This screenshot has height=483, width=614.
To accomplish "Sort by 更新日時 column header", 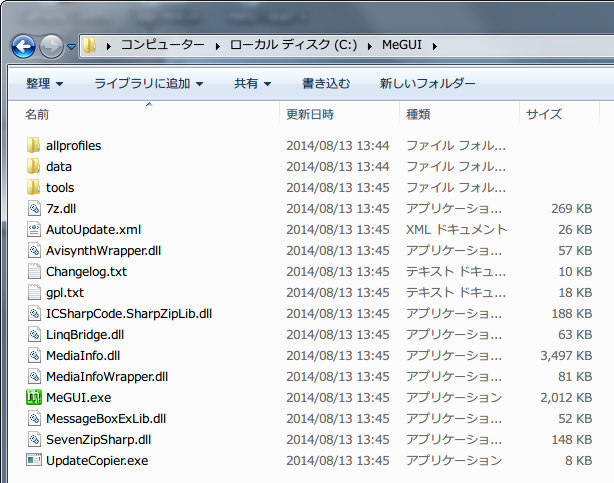I will tap(310, 114).
